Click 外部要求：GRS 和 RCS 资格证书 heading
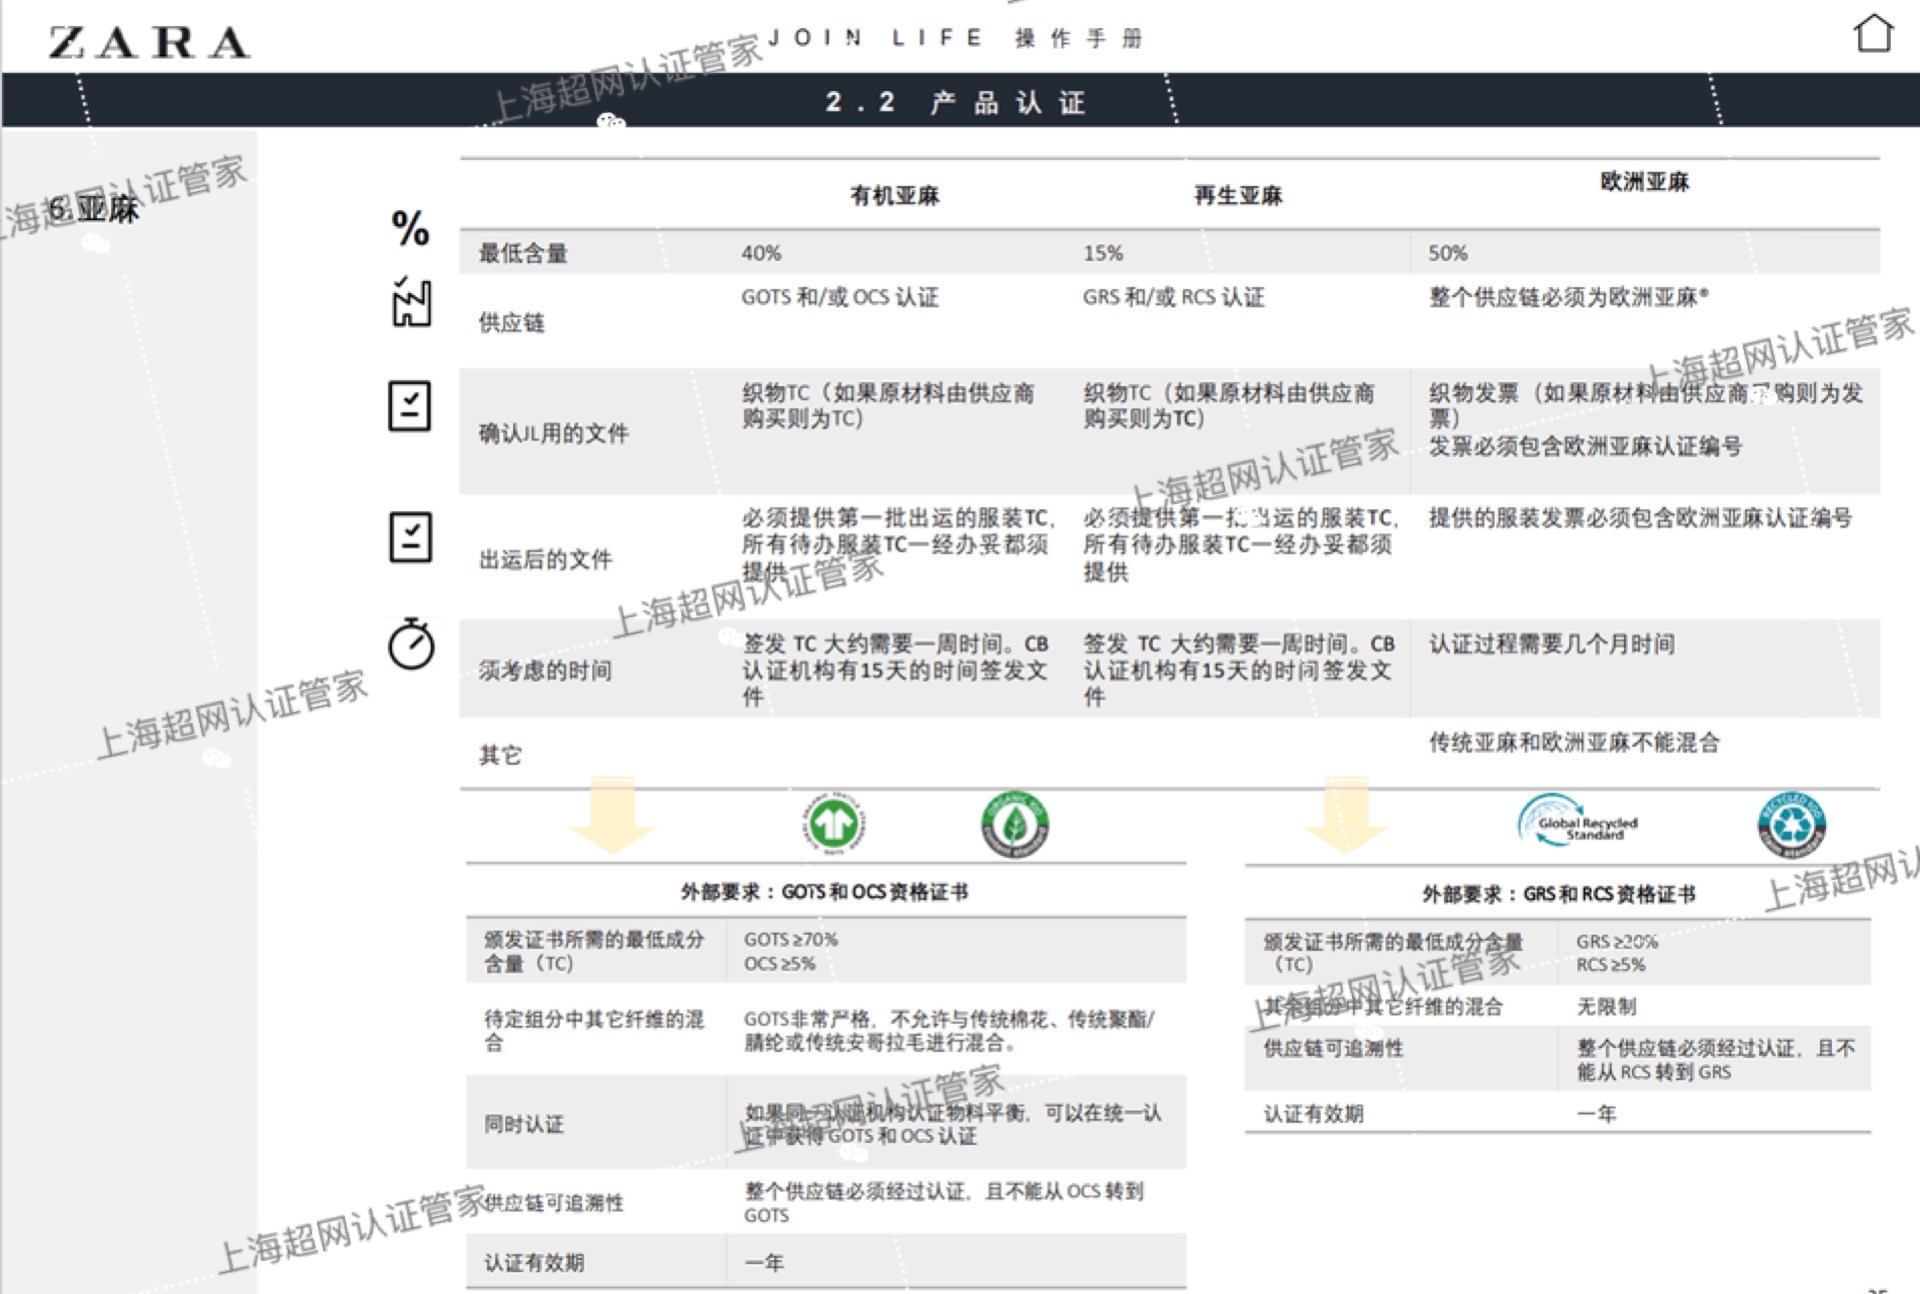1920x1294 pixels. (1559, 893)
